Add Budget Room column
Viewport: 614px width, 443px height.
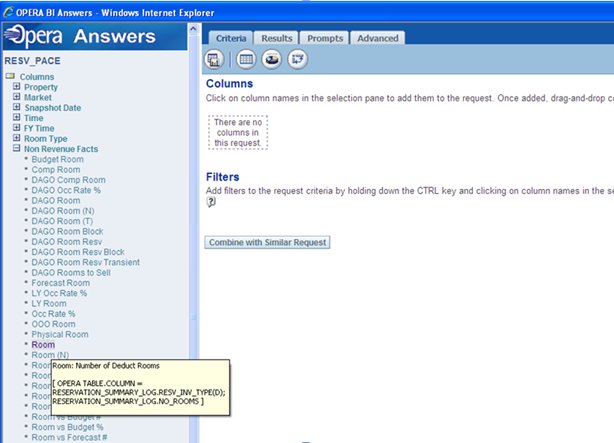click(x=57, y=159)
